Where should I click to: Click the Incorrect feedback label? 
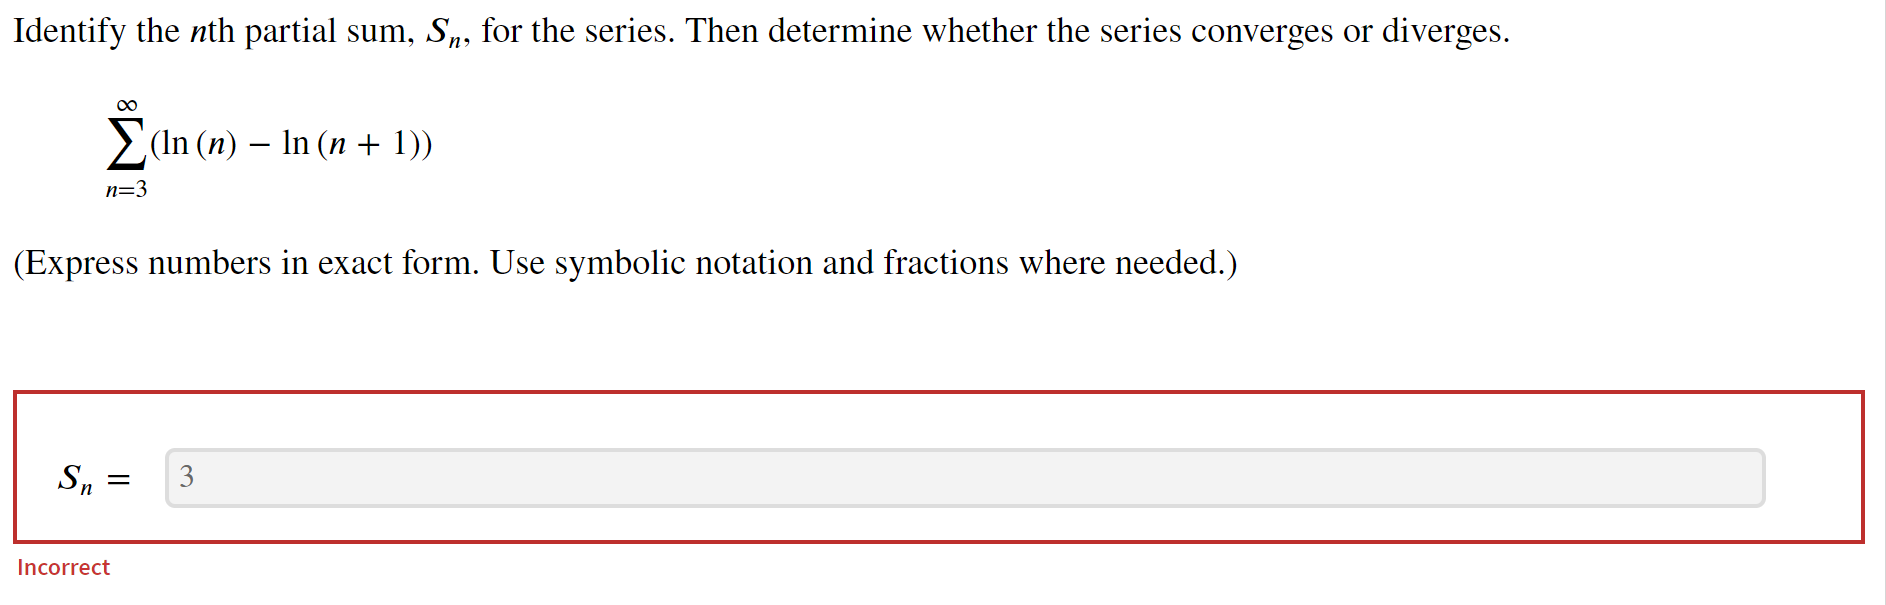pos(63,567)
